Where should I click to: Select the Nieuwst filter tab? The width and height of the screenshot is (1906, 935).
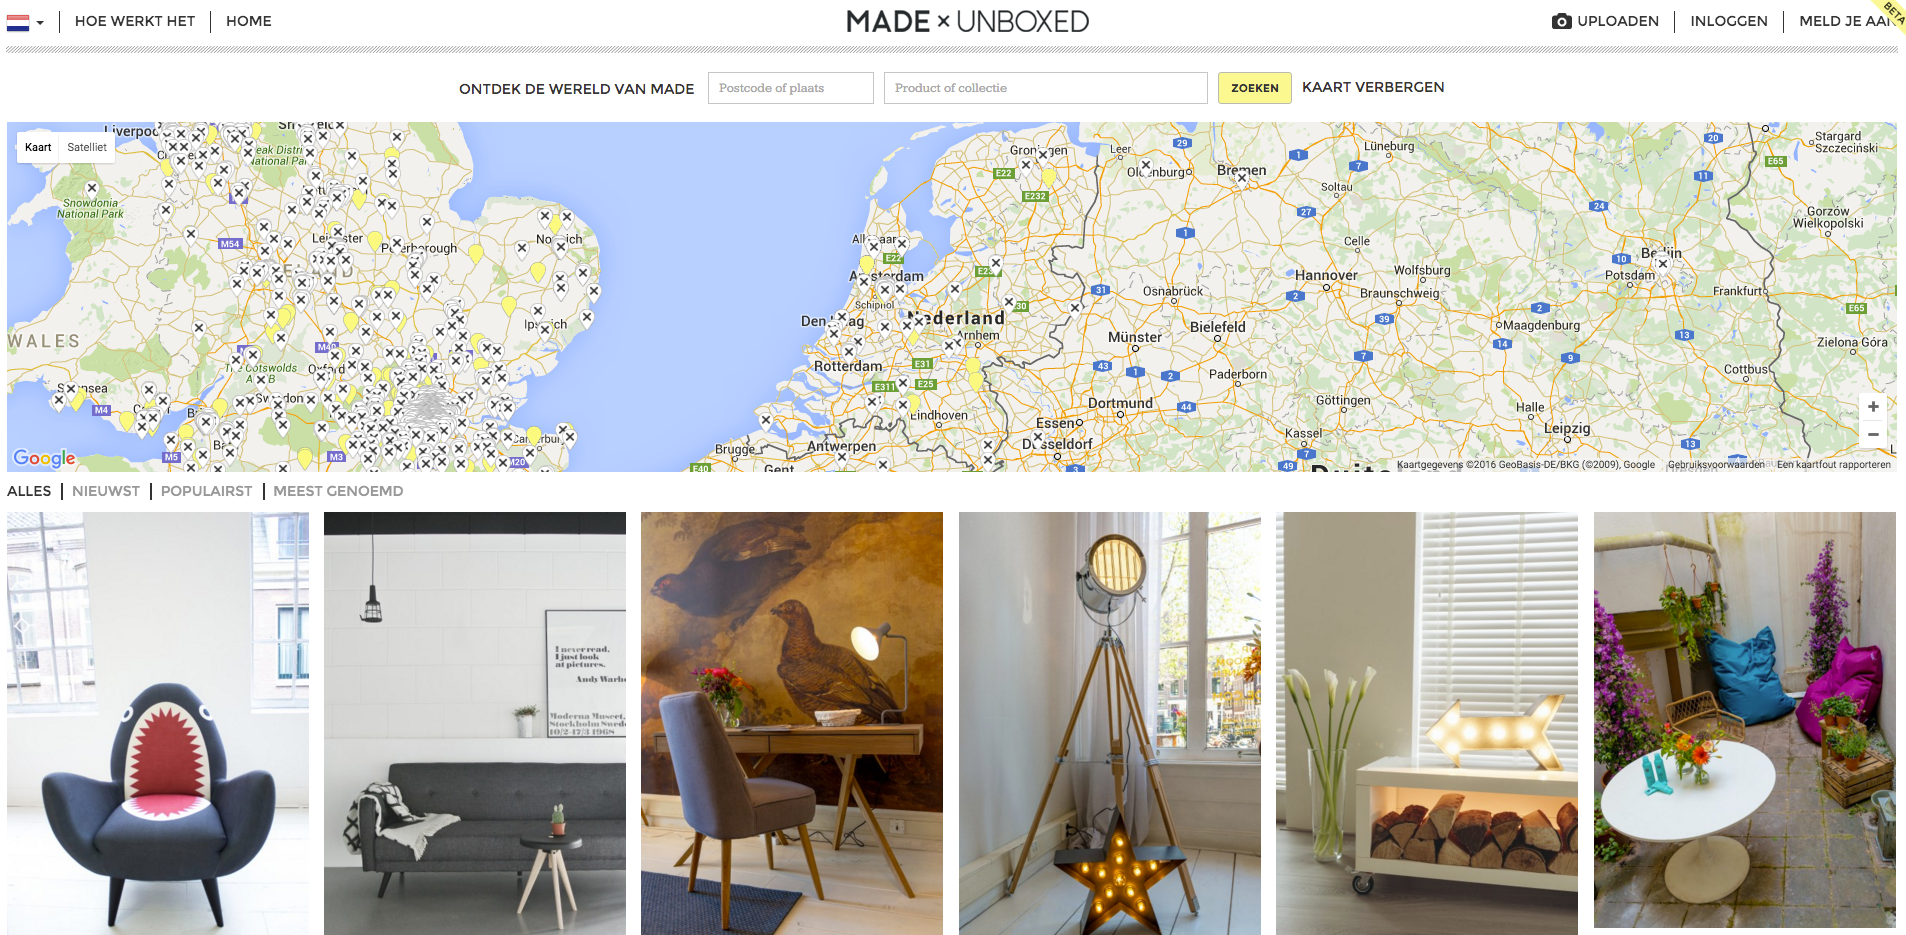coord(106,491)
